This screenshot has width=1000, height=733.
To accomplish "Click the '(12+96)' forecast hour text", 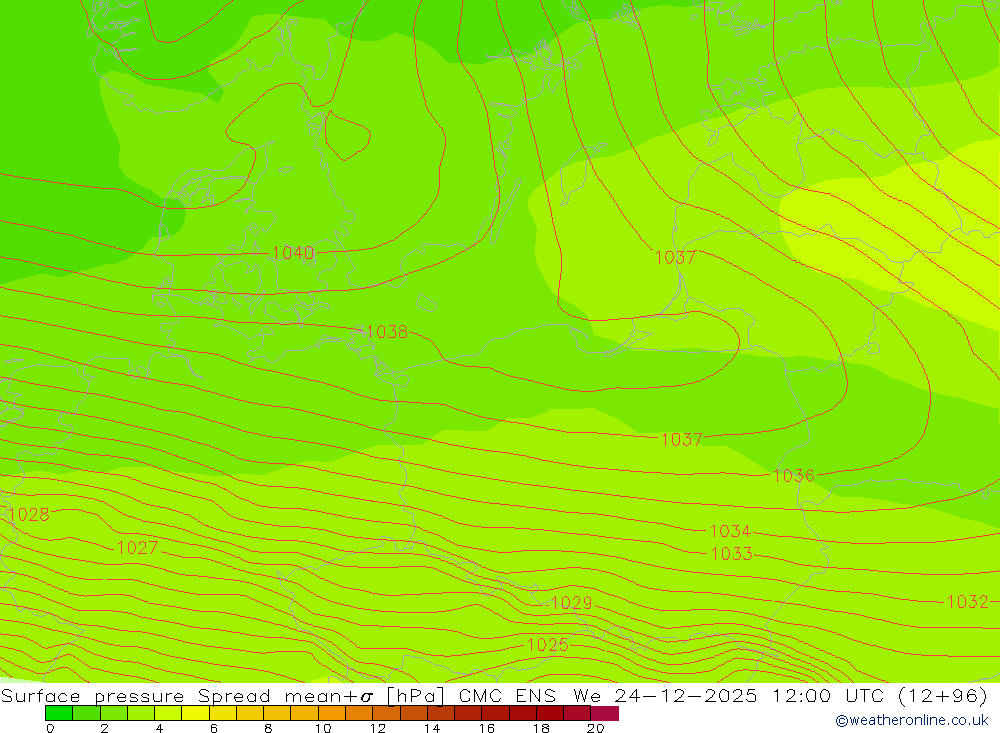I will point(943,695).
